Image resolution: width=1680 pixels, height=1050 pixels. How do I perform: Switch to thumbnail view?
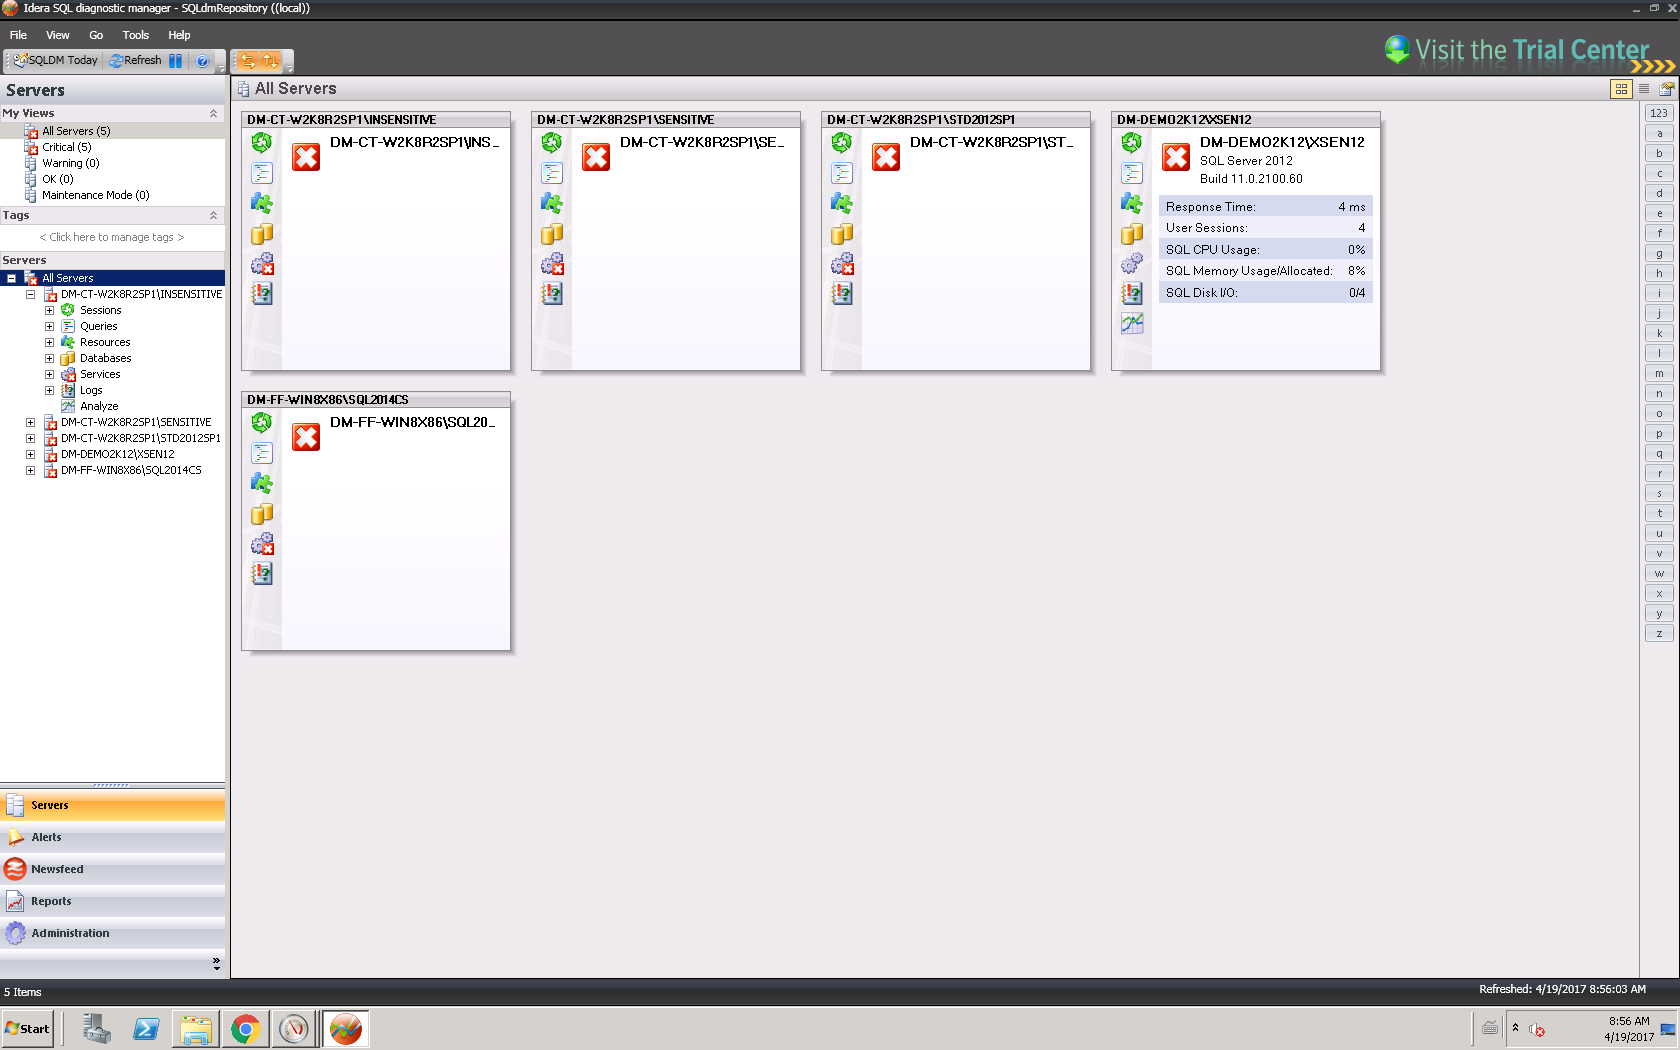[1622, 89]
